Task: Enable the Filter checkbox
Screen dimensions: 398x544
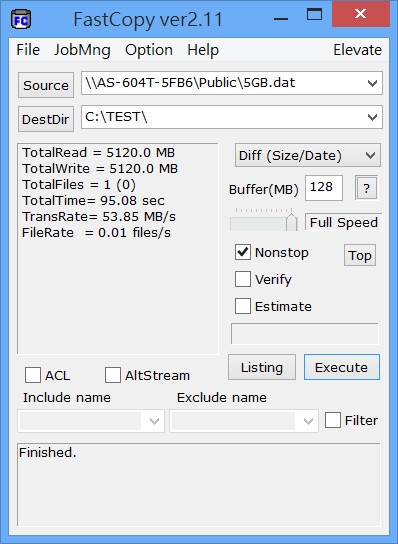Action: (x=333, y=420)
